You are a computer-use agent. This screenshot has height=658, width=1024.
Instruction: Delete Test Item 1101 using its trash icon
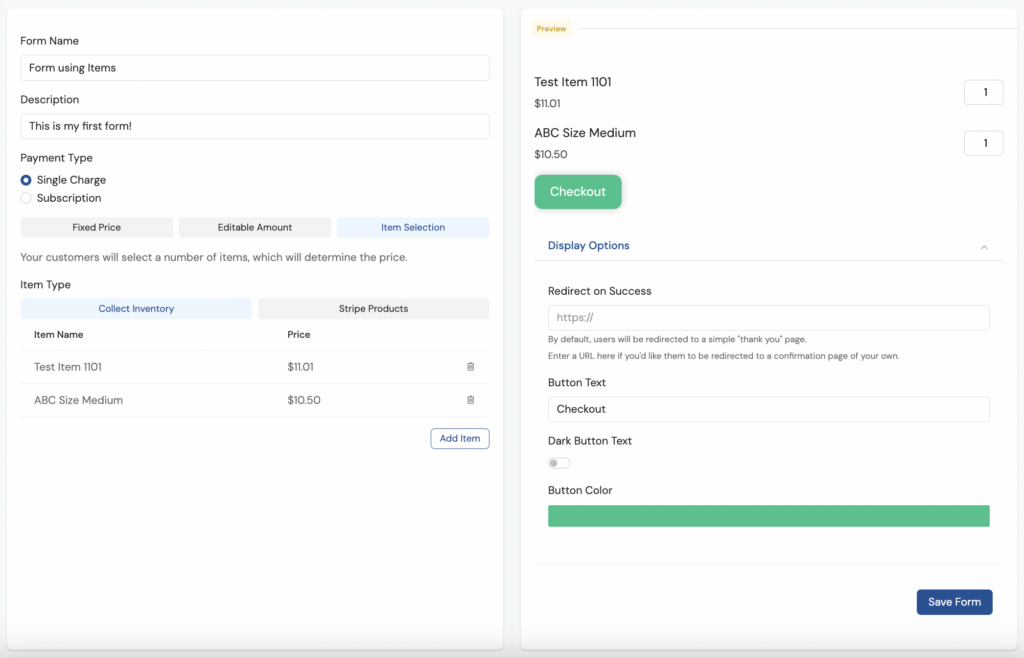tap(471, 367)
